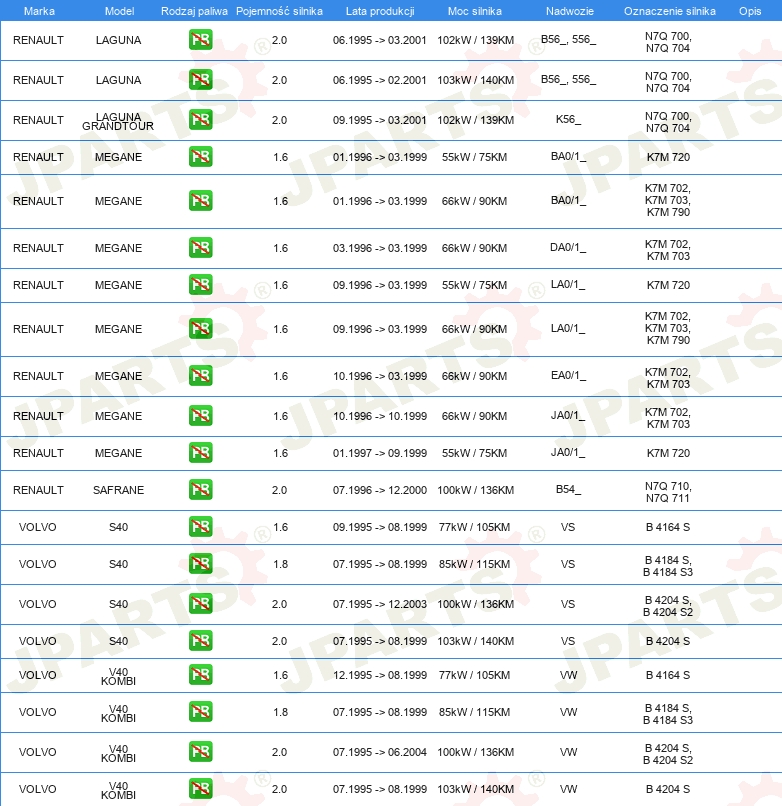This screenshot has width=782, height=806.
Task: Click fuel icon in Megane DA0/1_ row
Action: 200,248
